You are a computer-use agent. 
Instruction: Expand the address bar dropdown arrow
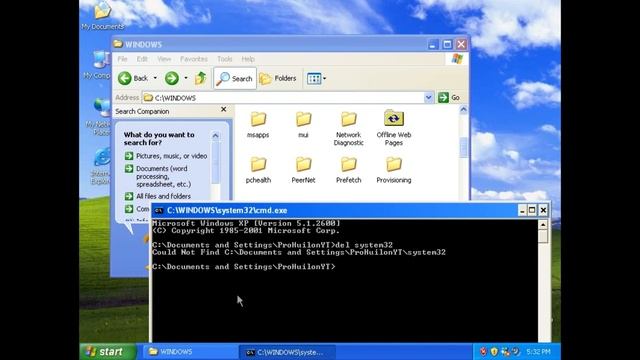tap(428, 98)
